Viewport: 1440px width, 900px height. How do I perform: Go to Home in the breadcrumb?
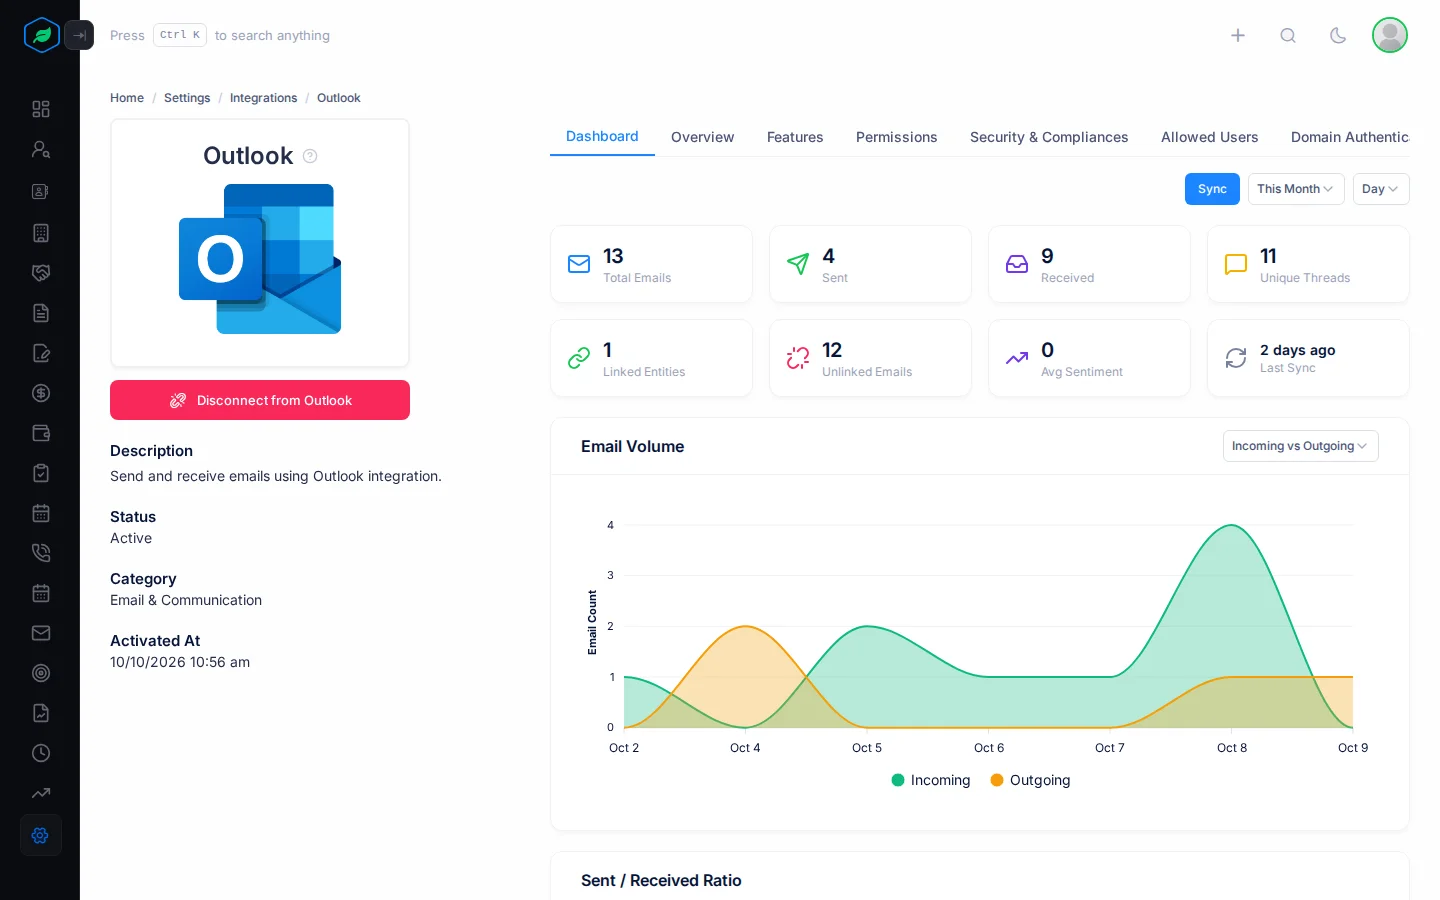[127, 98]
